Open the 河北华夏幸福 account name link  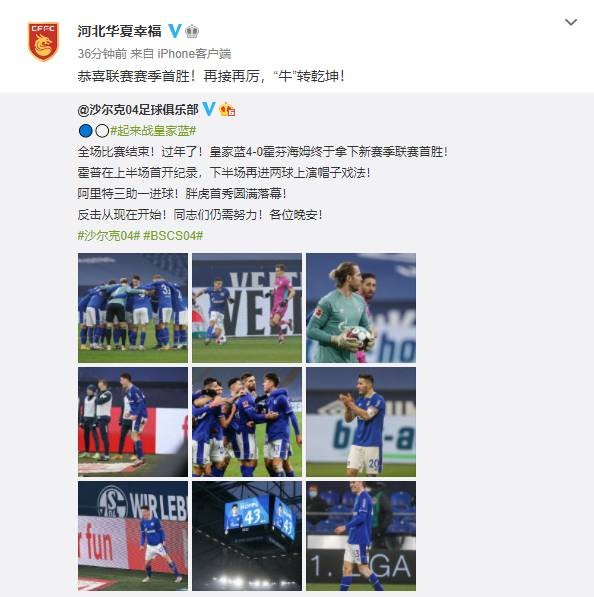tap(119, 31)
